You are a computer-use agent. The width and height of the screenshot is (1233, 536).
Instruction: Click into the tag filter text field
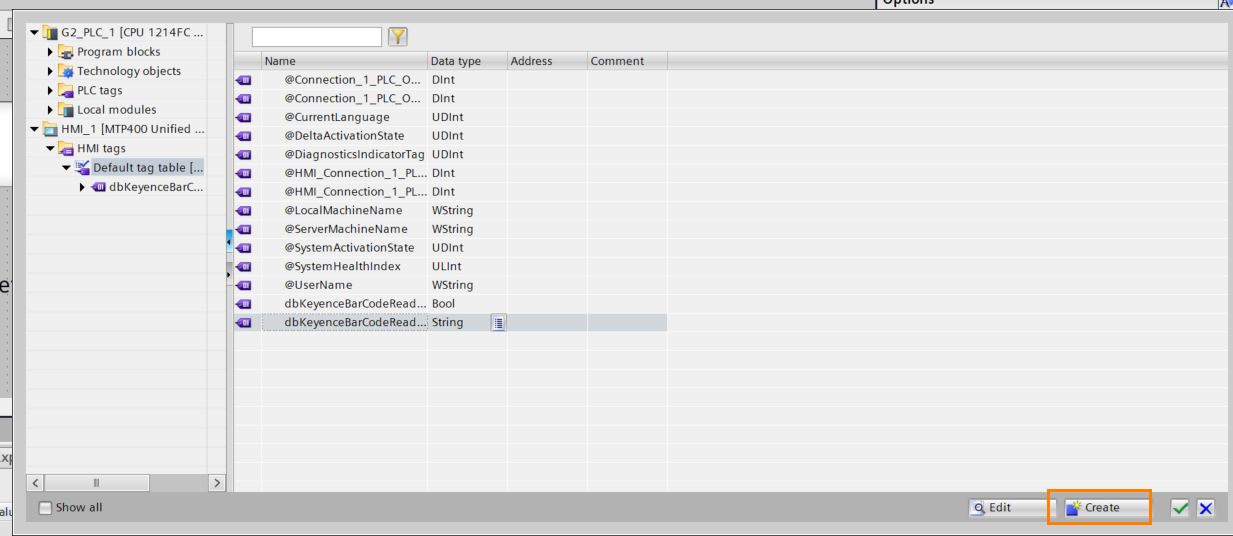(x=317, y=37)
